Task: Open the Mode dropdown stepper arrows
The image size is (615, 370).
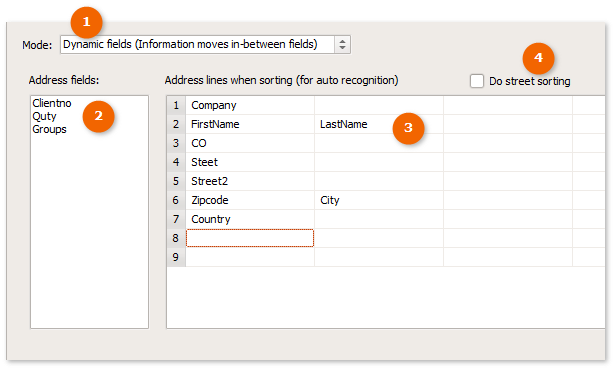Action: 342,44
